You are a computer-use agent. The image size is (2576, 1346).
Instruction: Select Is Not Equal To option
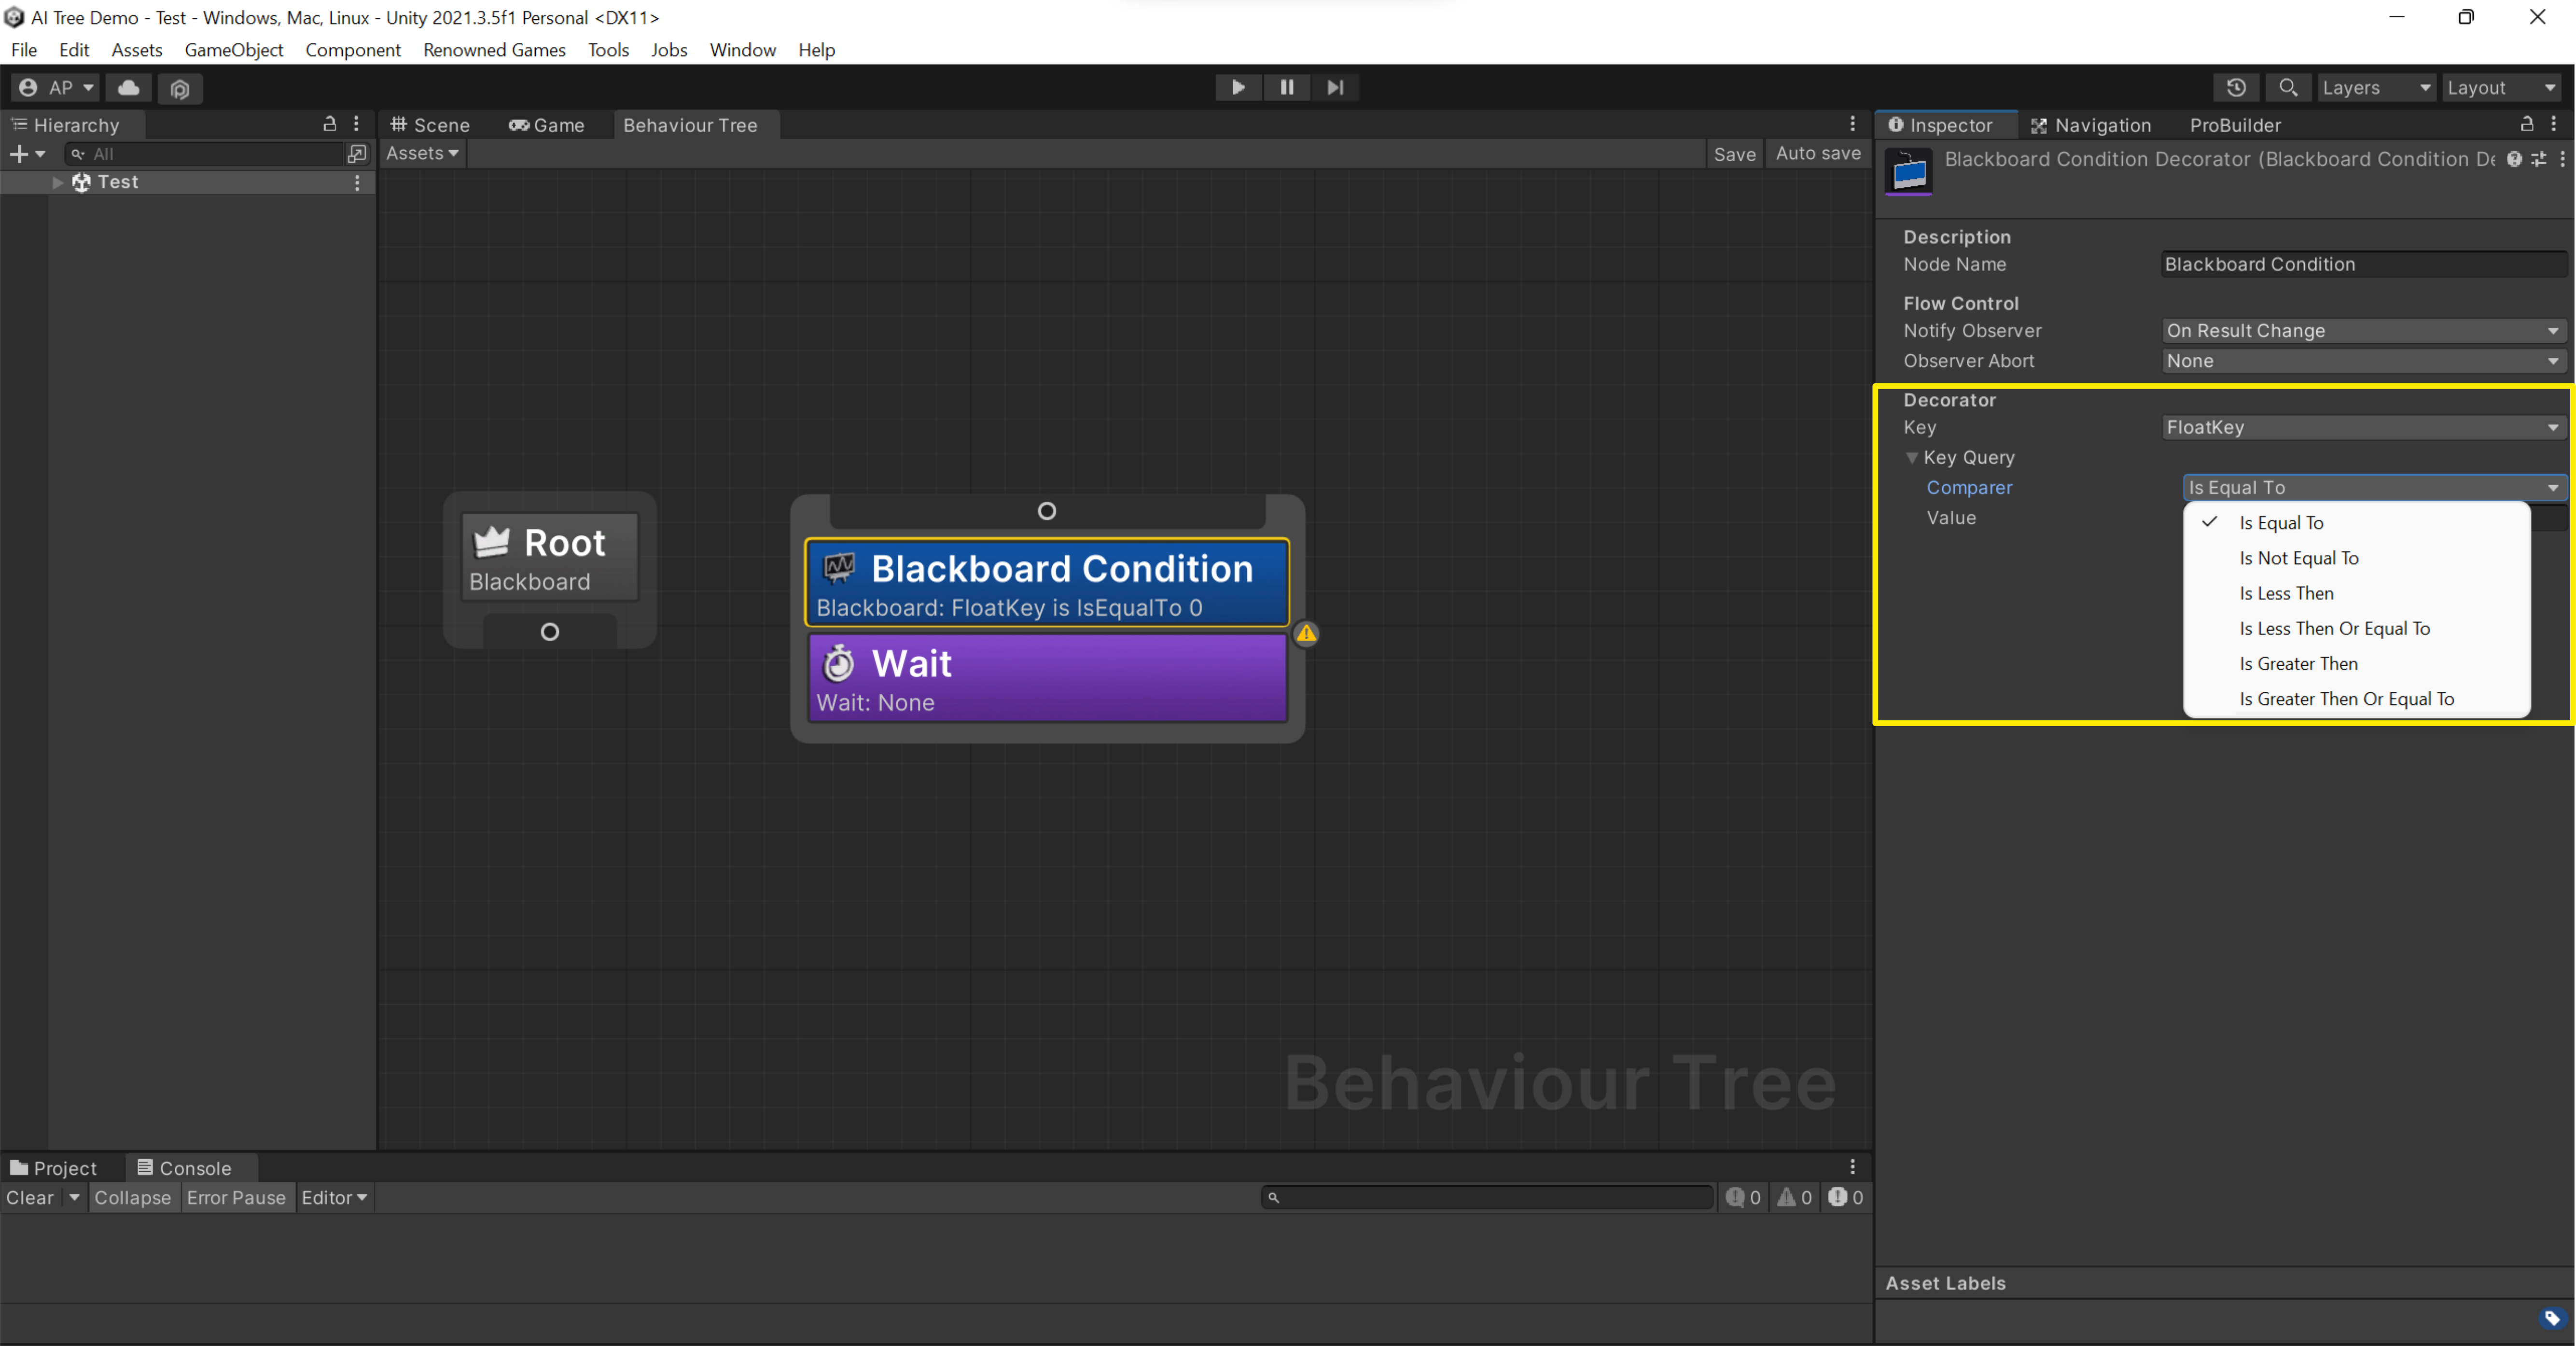coord(2298,558)
